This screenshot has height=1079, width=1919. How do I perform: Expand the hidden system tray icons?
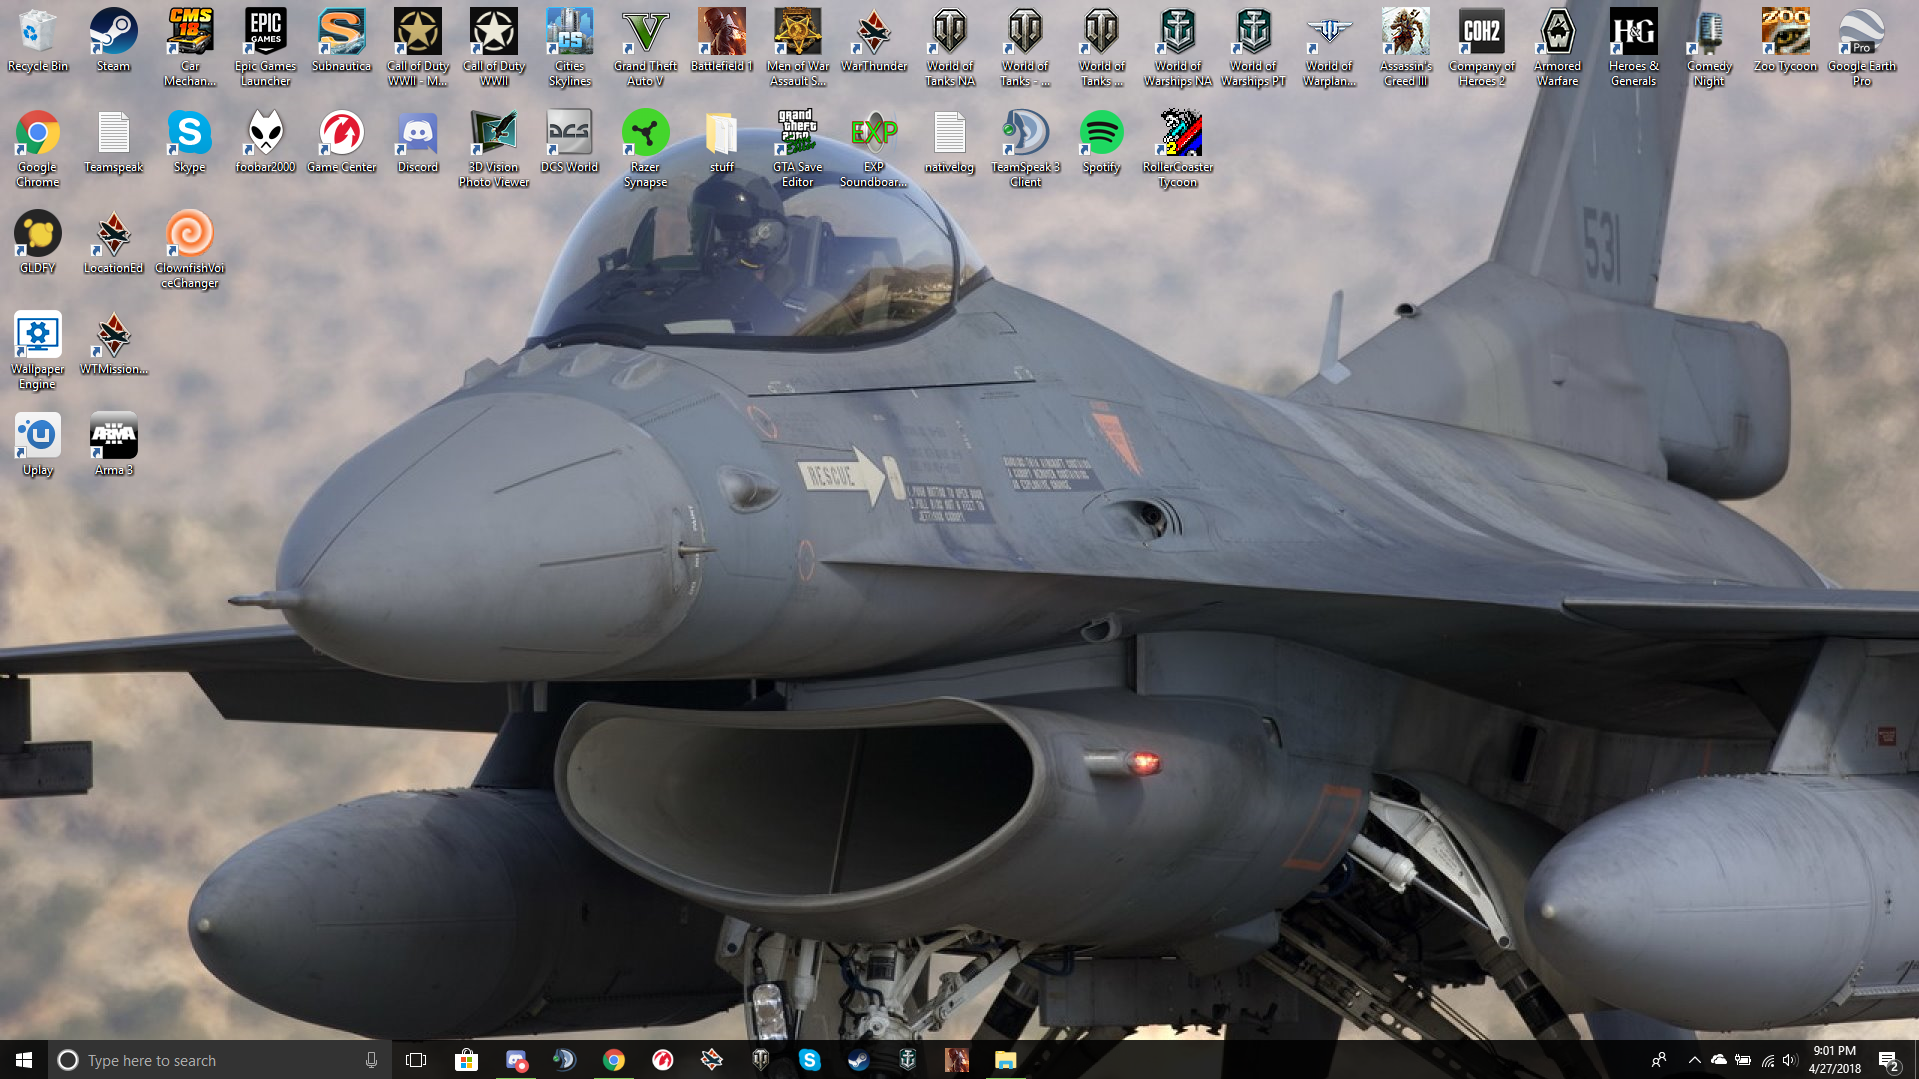point(1694,1060)
